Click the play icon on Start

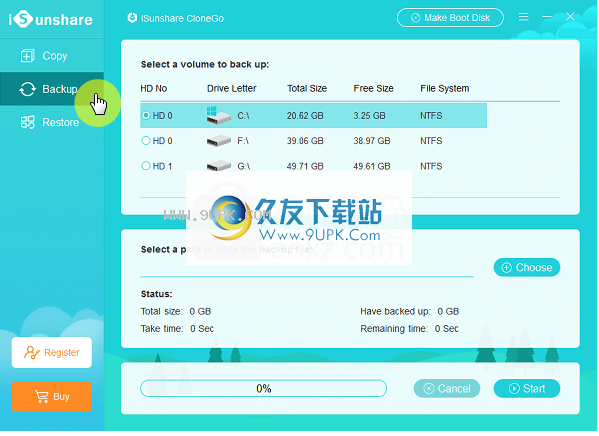(x=514, y=389)
